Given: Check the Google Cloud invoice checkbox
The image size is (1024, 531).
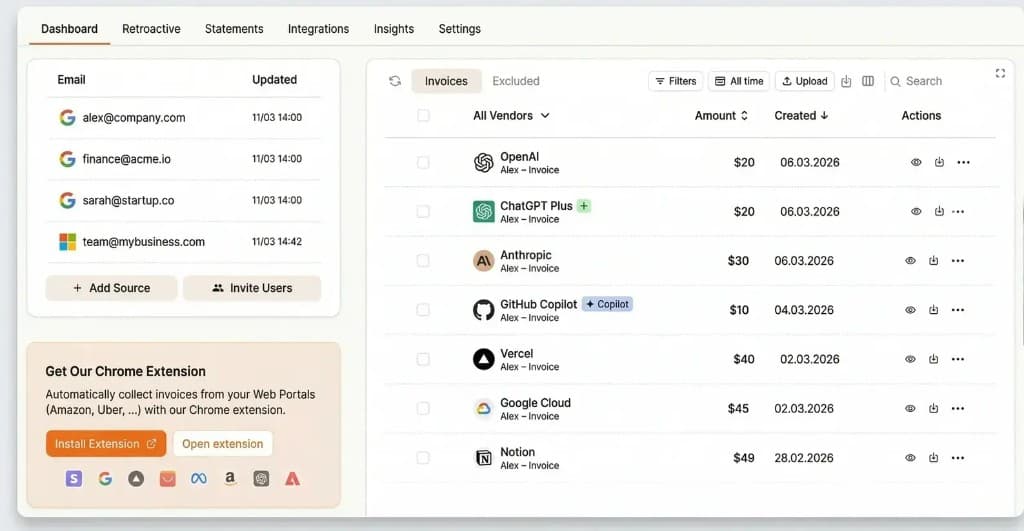Looking at the screenshot, I should coord(423,408).
